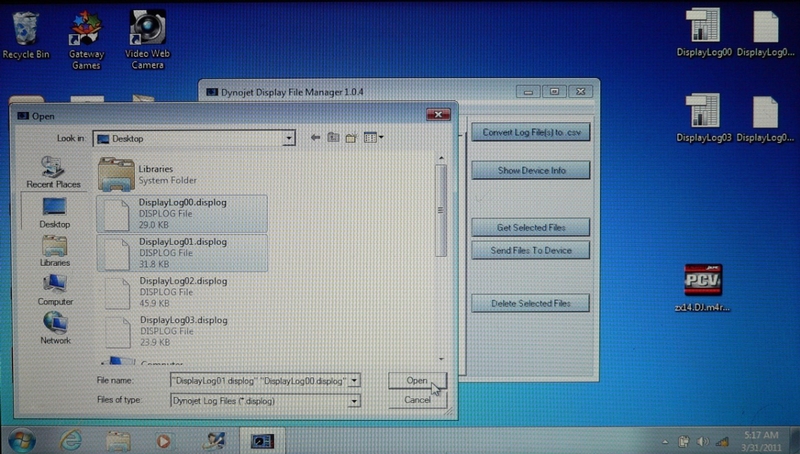The height and width of the screenshot is (454, 800).
Task: Expand the Look in Desktop dropdown
Action: pyautogui.click(x=289, y=139)
